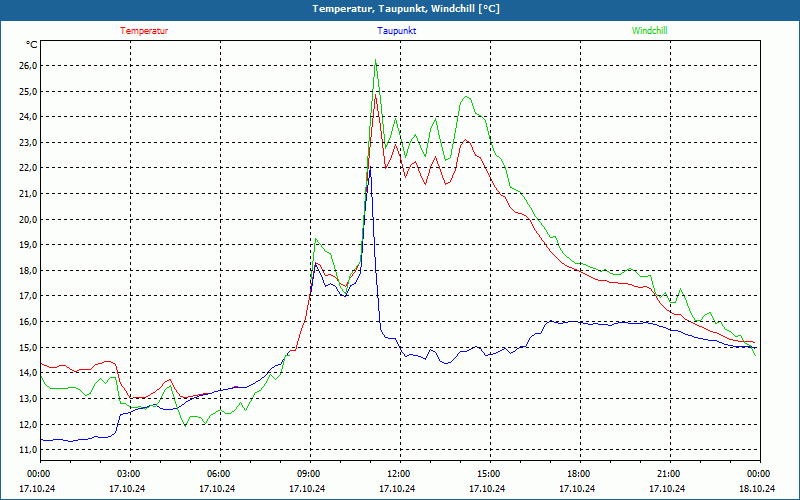Click the '15,0' y-axis value
This screenshot has height=500, width=800.
pos(28,347)
